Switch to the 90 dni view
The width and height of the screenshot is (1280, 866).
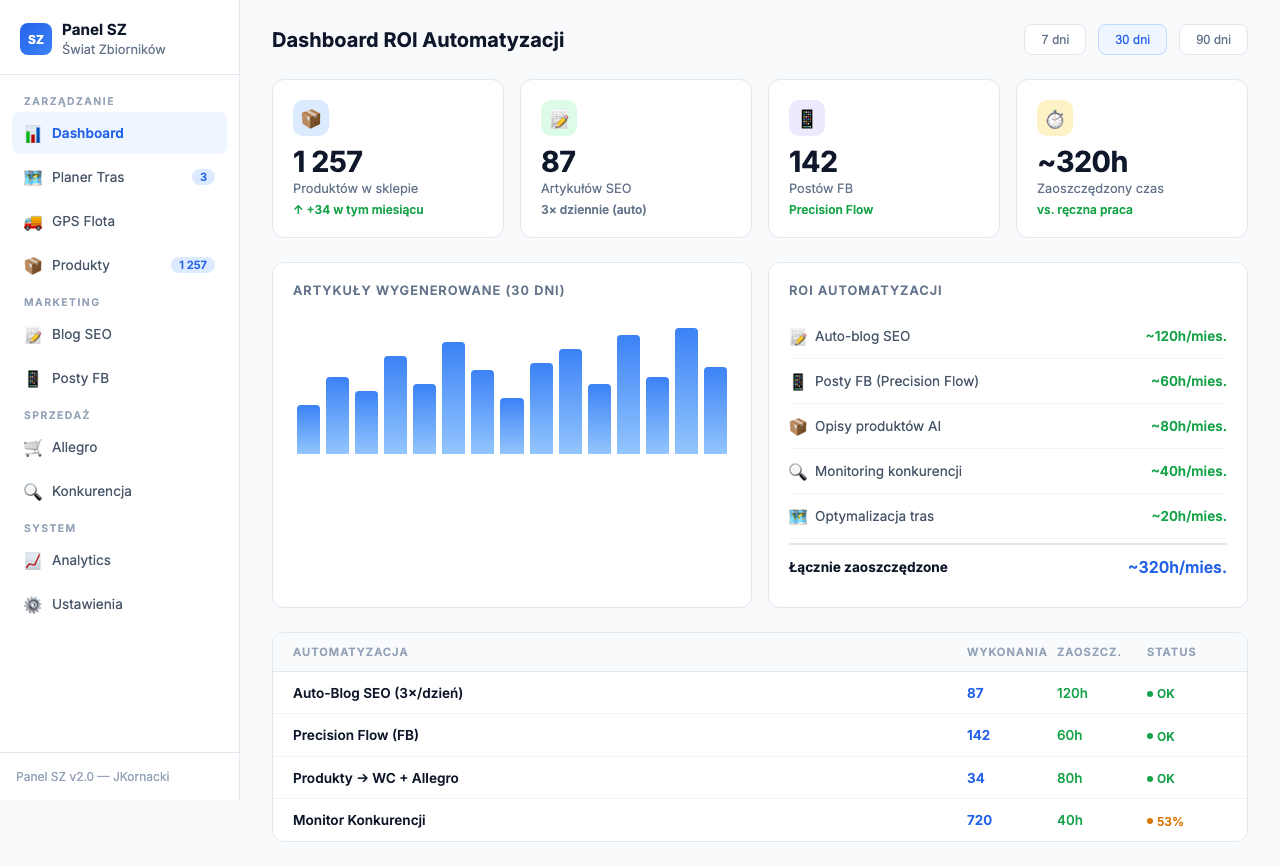(x=1213, y=39)
